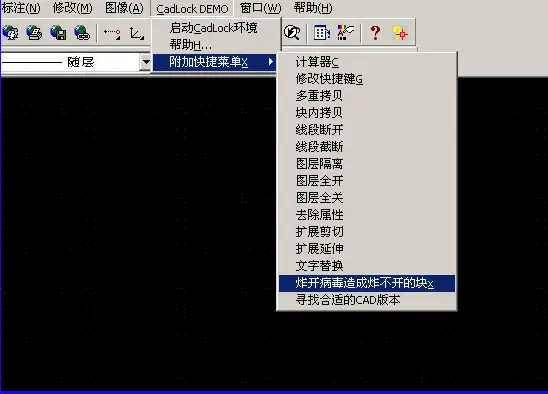Choose 图层全关 menu item
This screenshot has width=548, height=394.
pyautogui.click(x=367, y=198)
